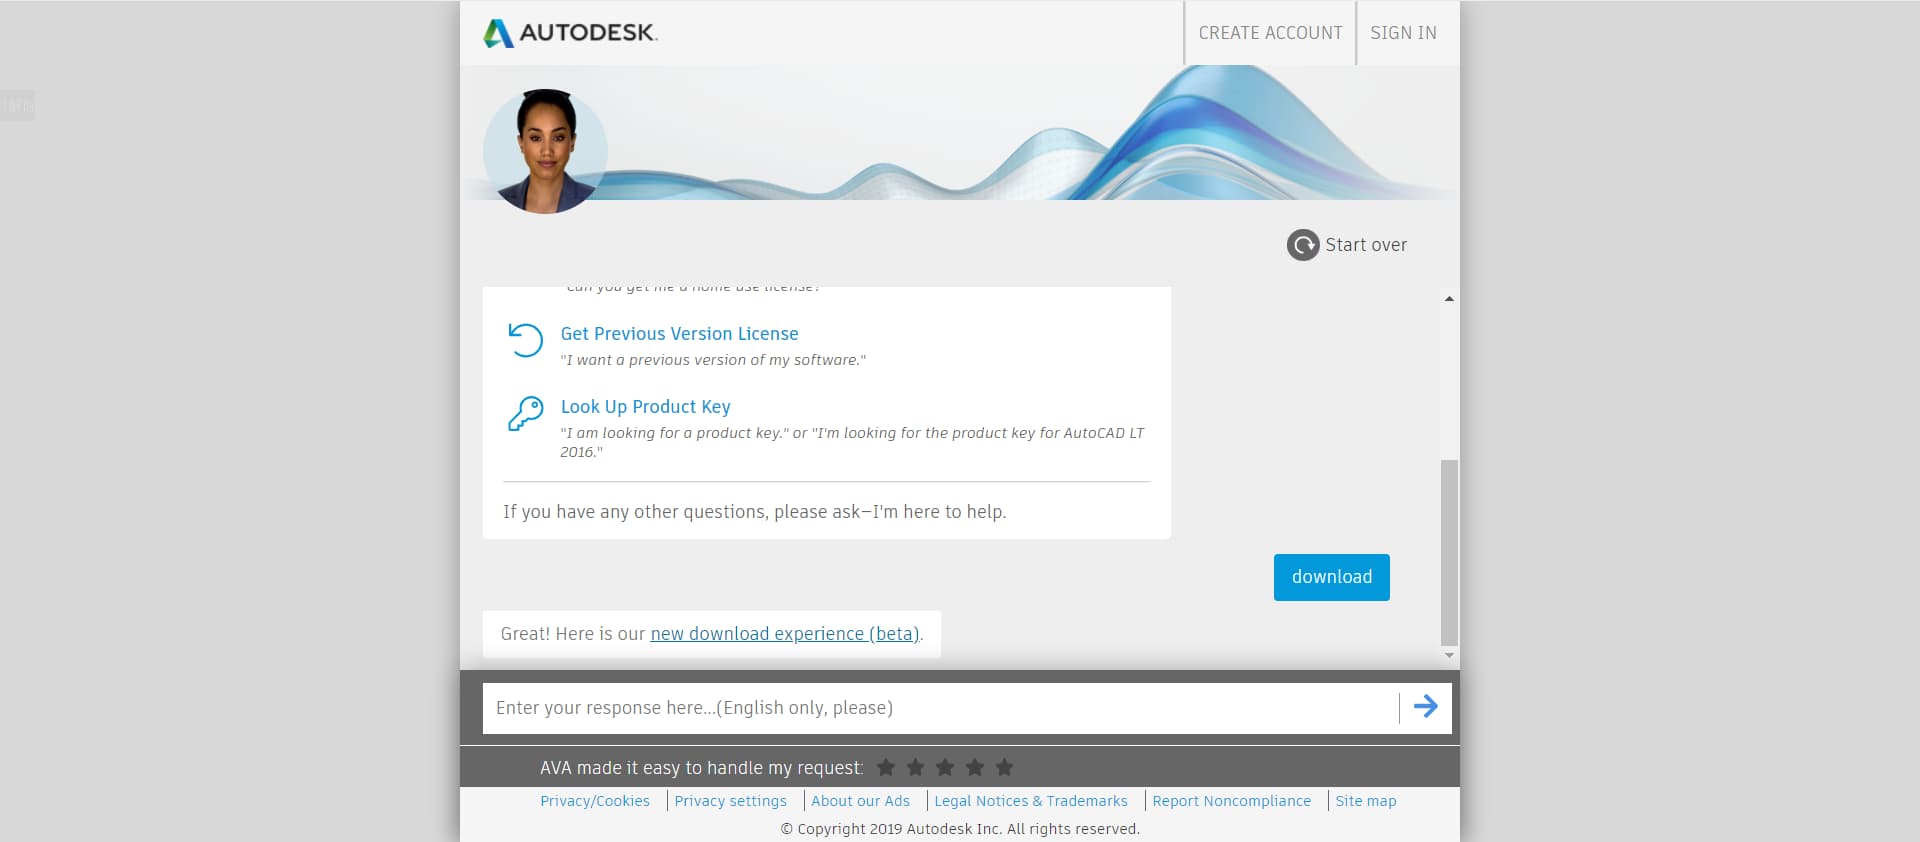This screenshot has height=842, width=1920.
Task: Open the new download experience (beta) link
Action: 784,634
